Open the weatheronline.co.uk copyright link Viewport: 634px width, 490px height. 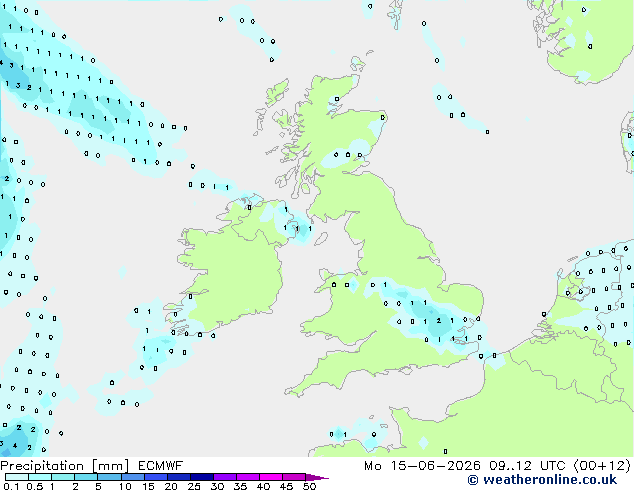coord(542,480)
